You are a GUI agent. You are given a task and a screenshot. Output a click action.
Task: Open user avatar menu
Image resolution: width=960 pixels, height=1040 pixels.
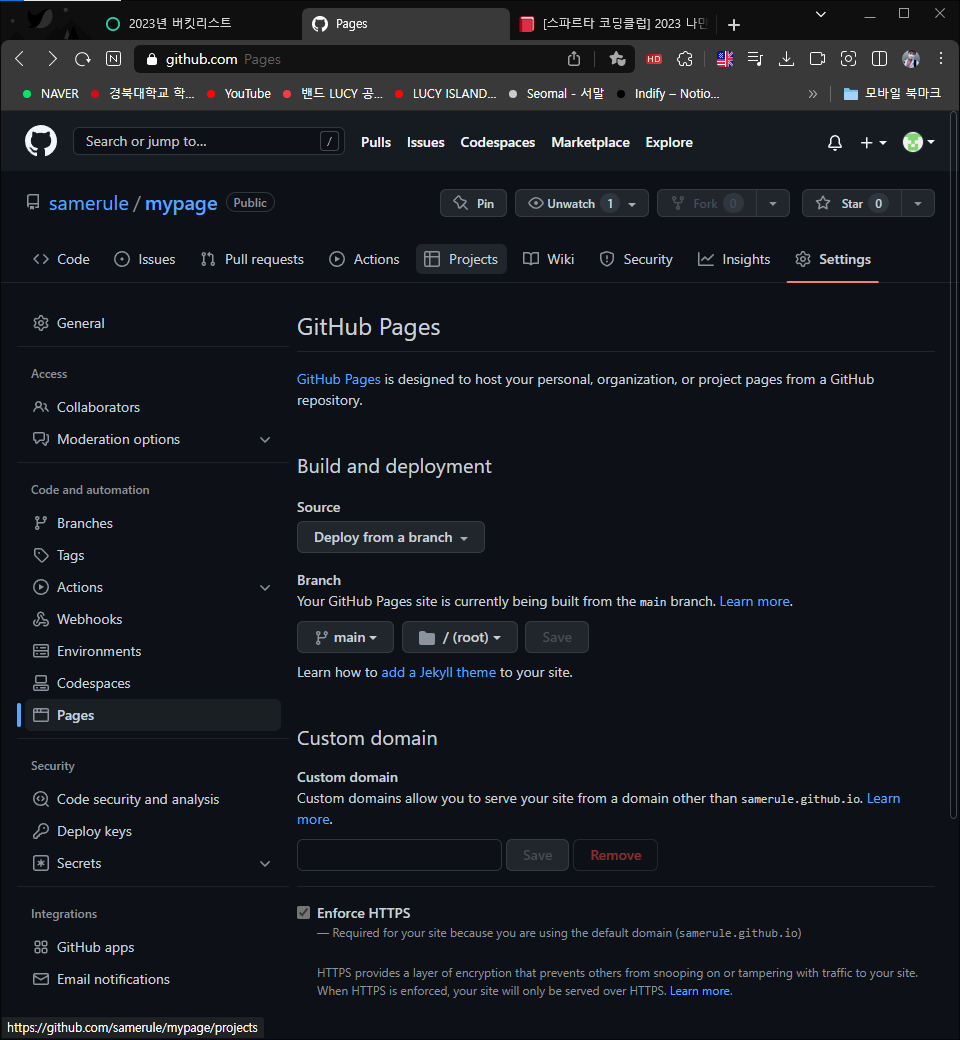[918, 142]
